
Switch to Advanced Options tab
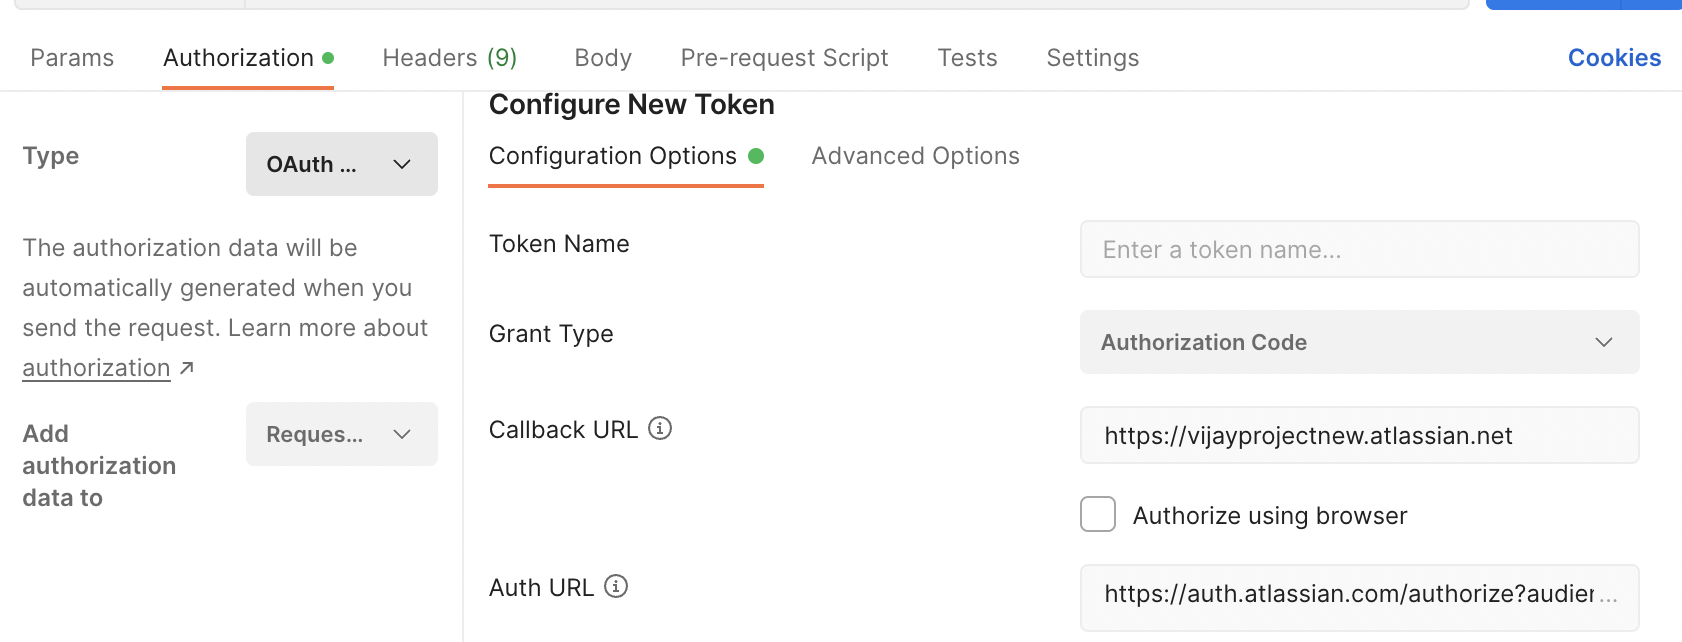pos(915,156)
